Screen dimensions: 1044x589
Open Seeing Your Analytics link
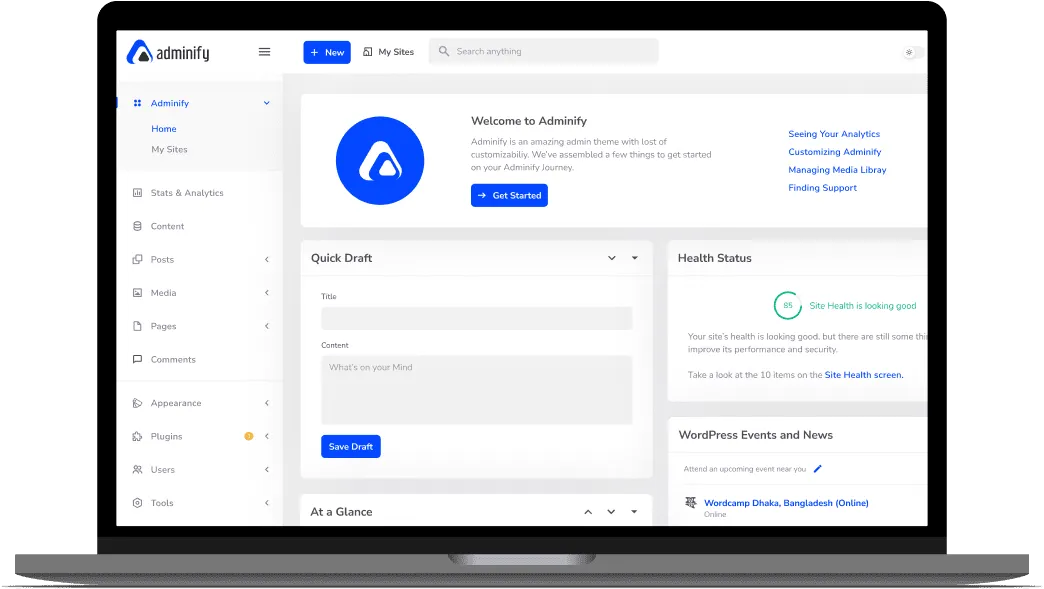coord(834,134)
